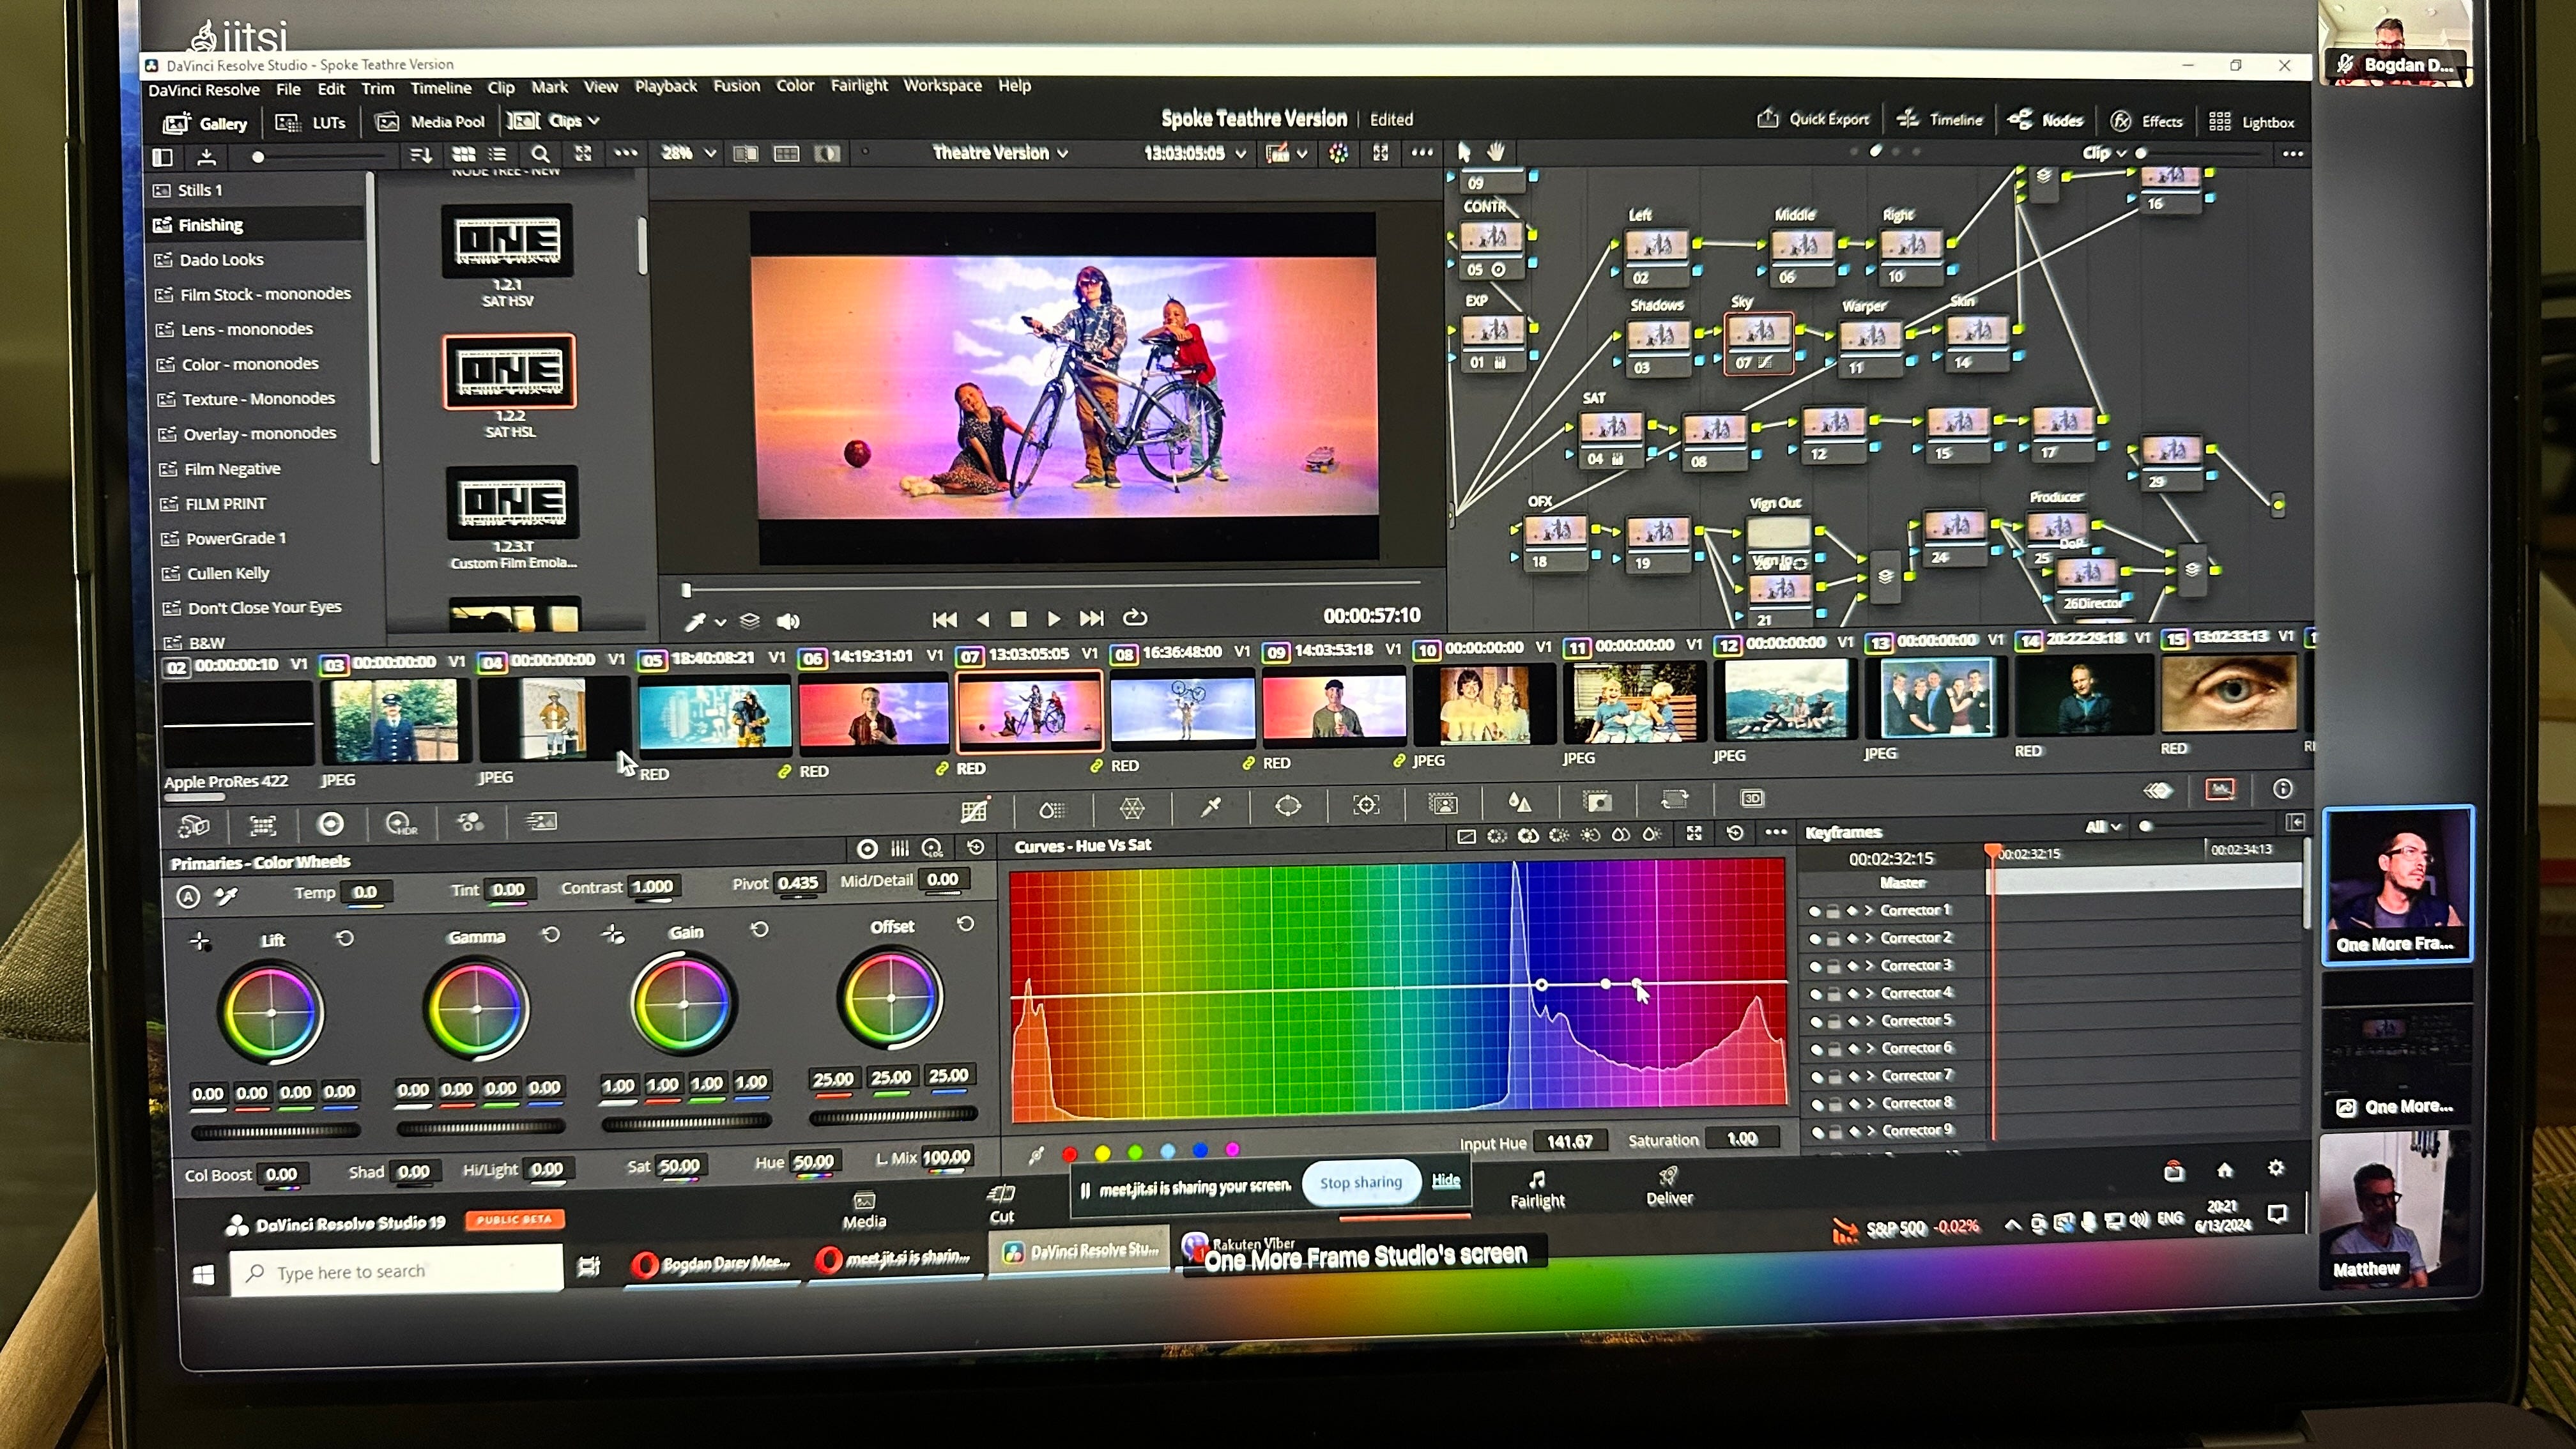
Task: Open the RGB Mixer palette
Action: (x=469, y=822)
